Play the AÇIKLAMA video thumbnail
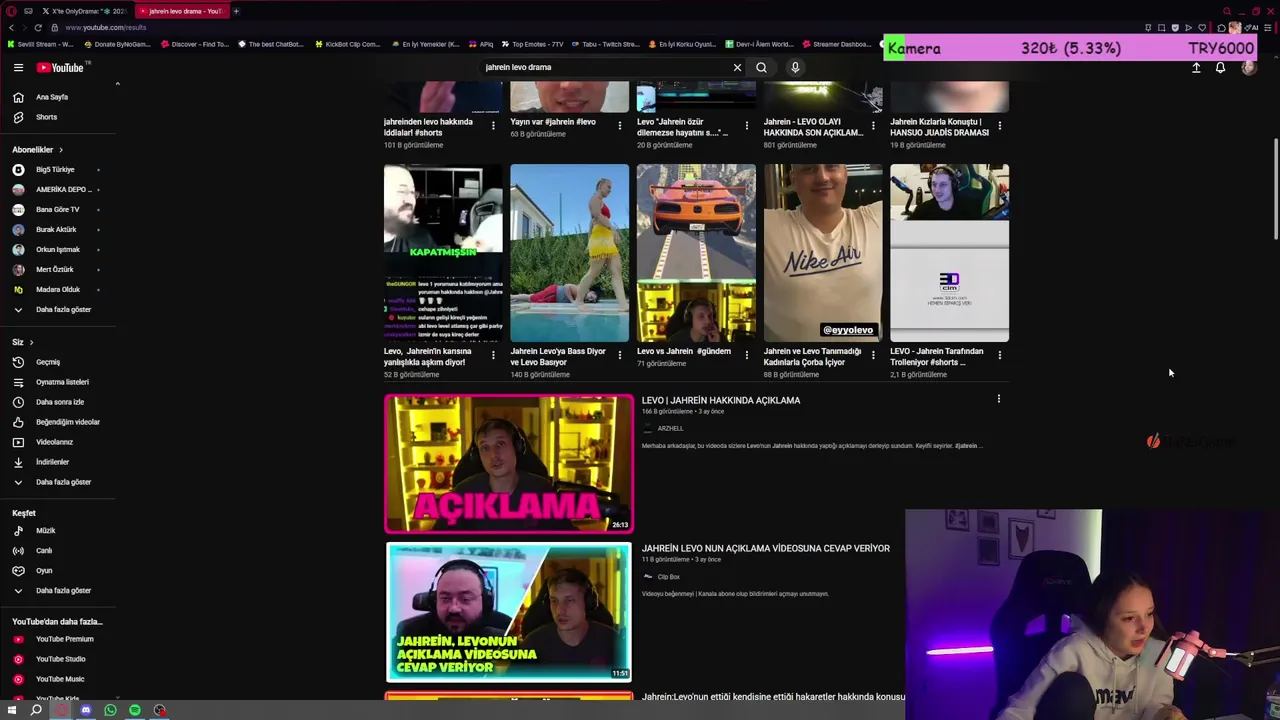This screenshot has width=1280, height=720. tap(509, 464)
